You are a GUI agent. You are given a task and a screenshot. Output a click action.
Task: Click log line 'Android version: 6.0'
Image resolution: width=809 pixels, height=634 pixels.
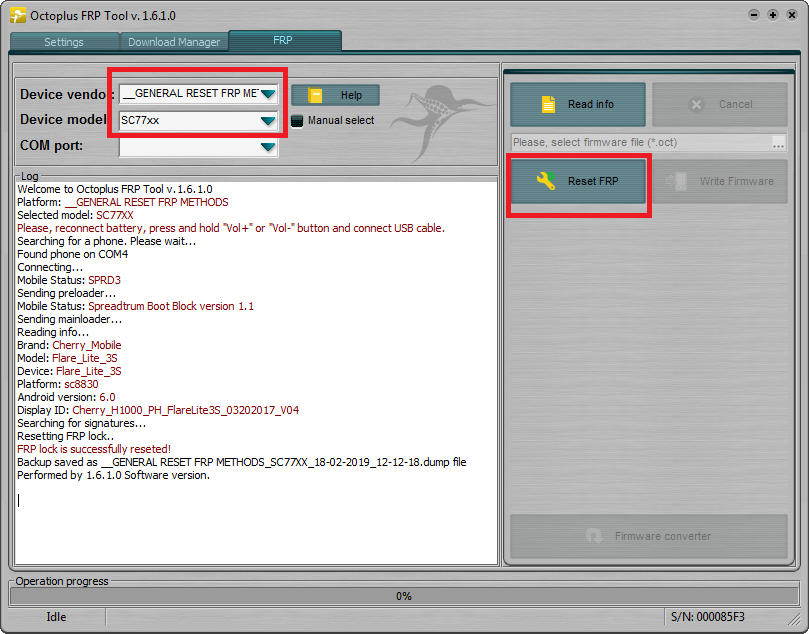pos(66,397)
